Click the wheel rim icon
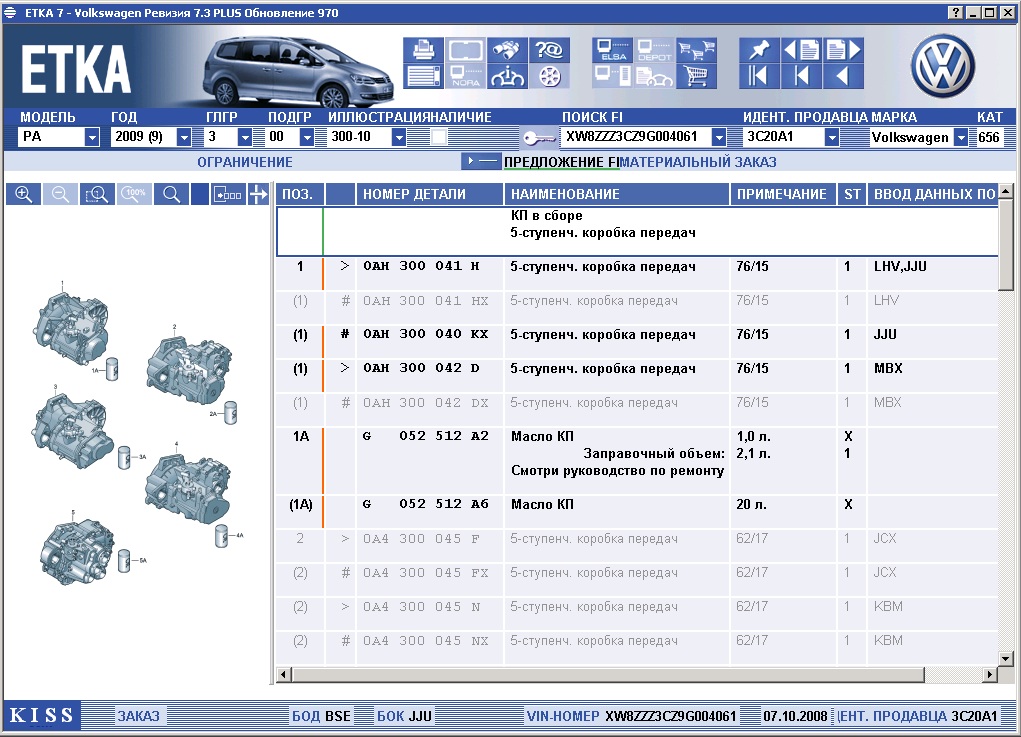The image size is (1021, 737). tap(550, 76)
